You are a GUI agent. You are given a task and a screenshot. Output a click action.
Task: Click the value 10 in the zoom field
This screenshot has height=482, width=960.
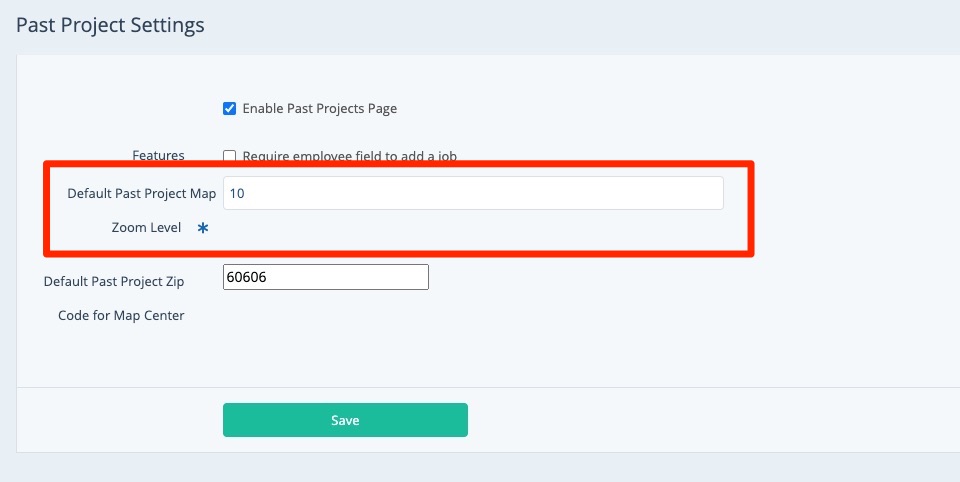click(237, 193)
